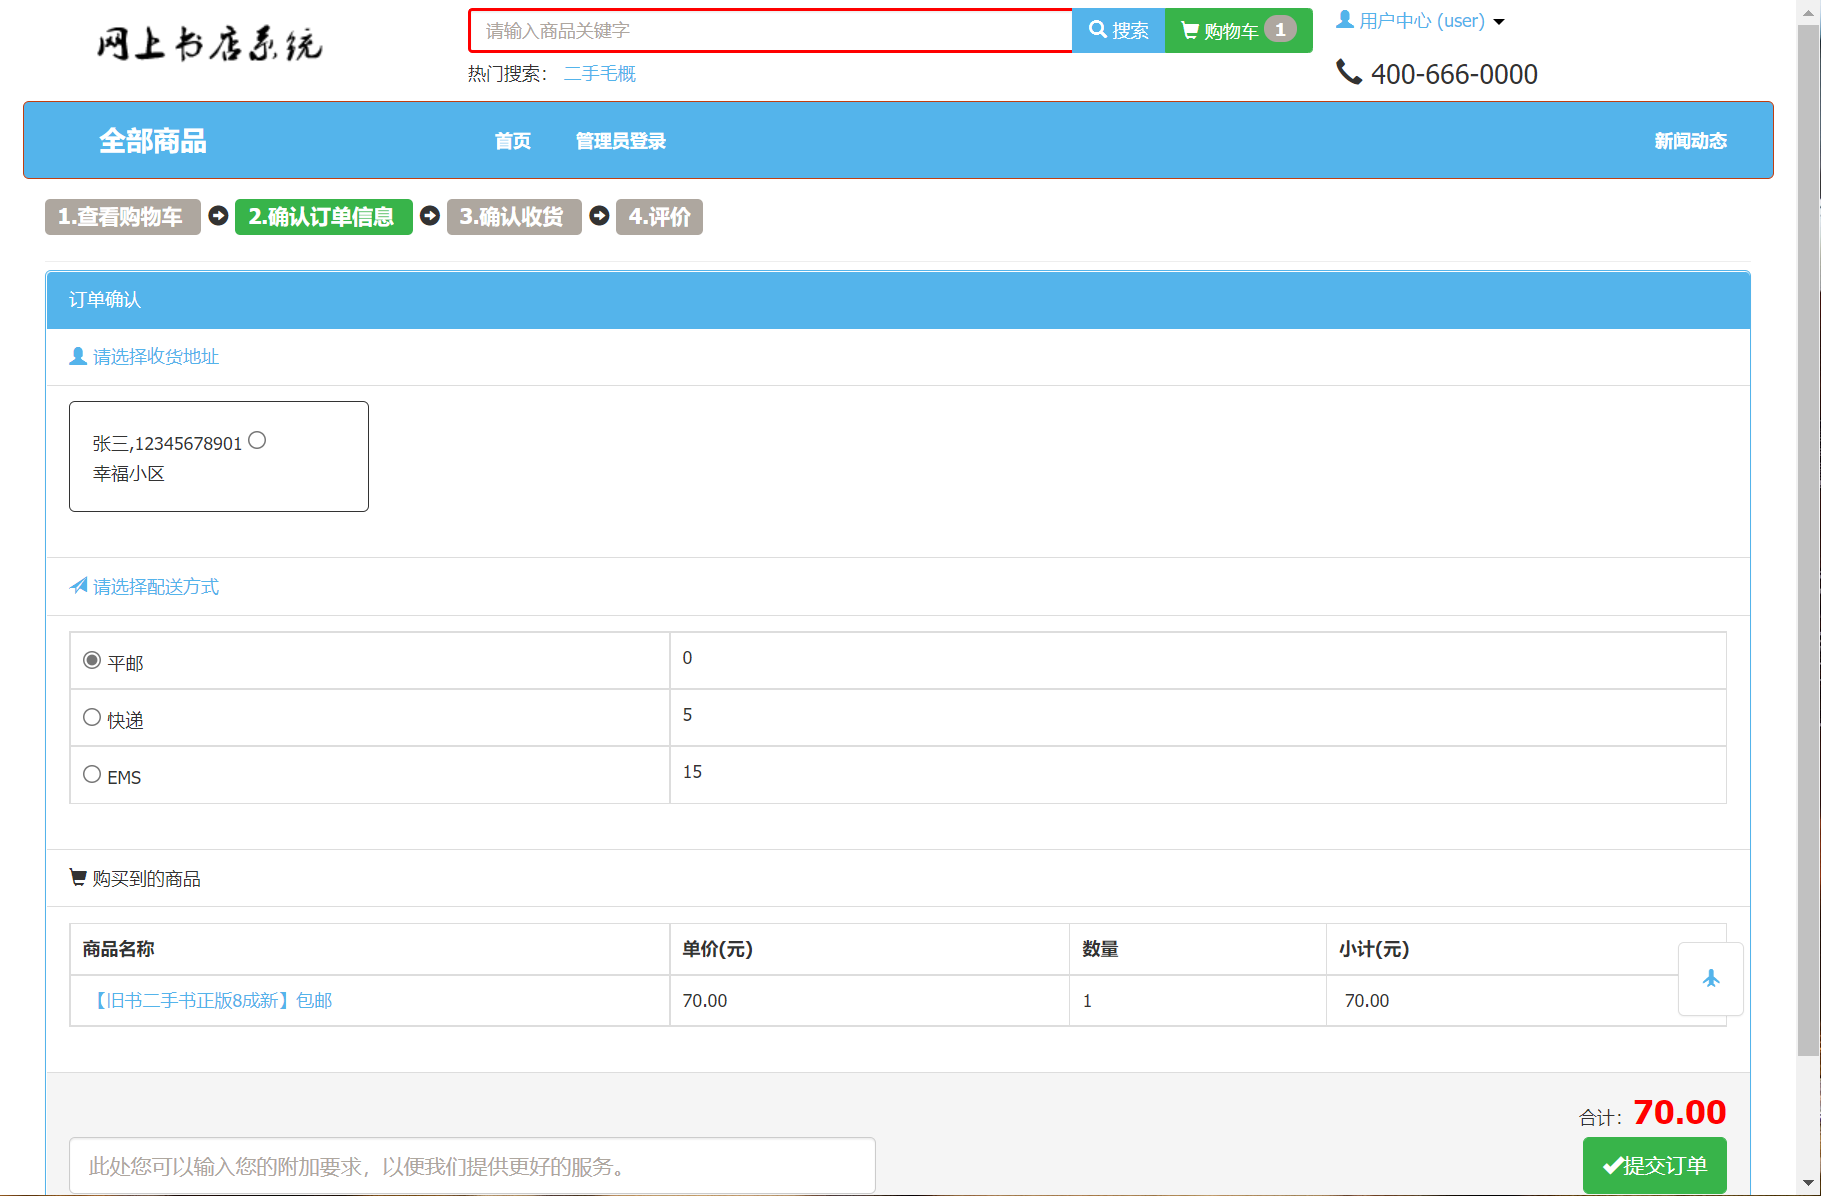Click the arrow icon after step 2

[430, 216]
